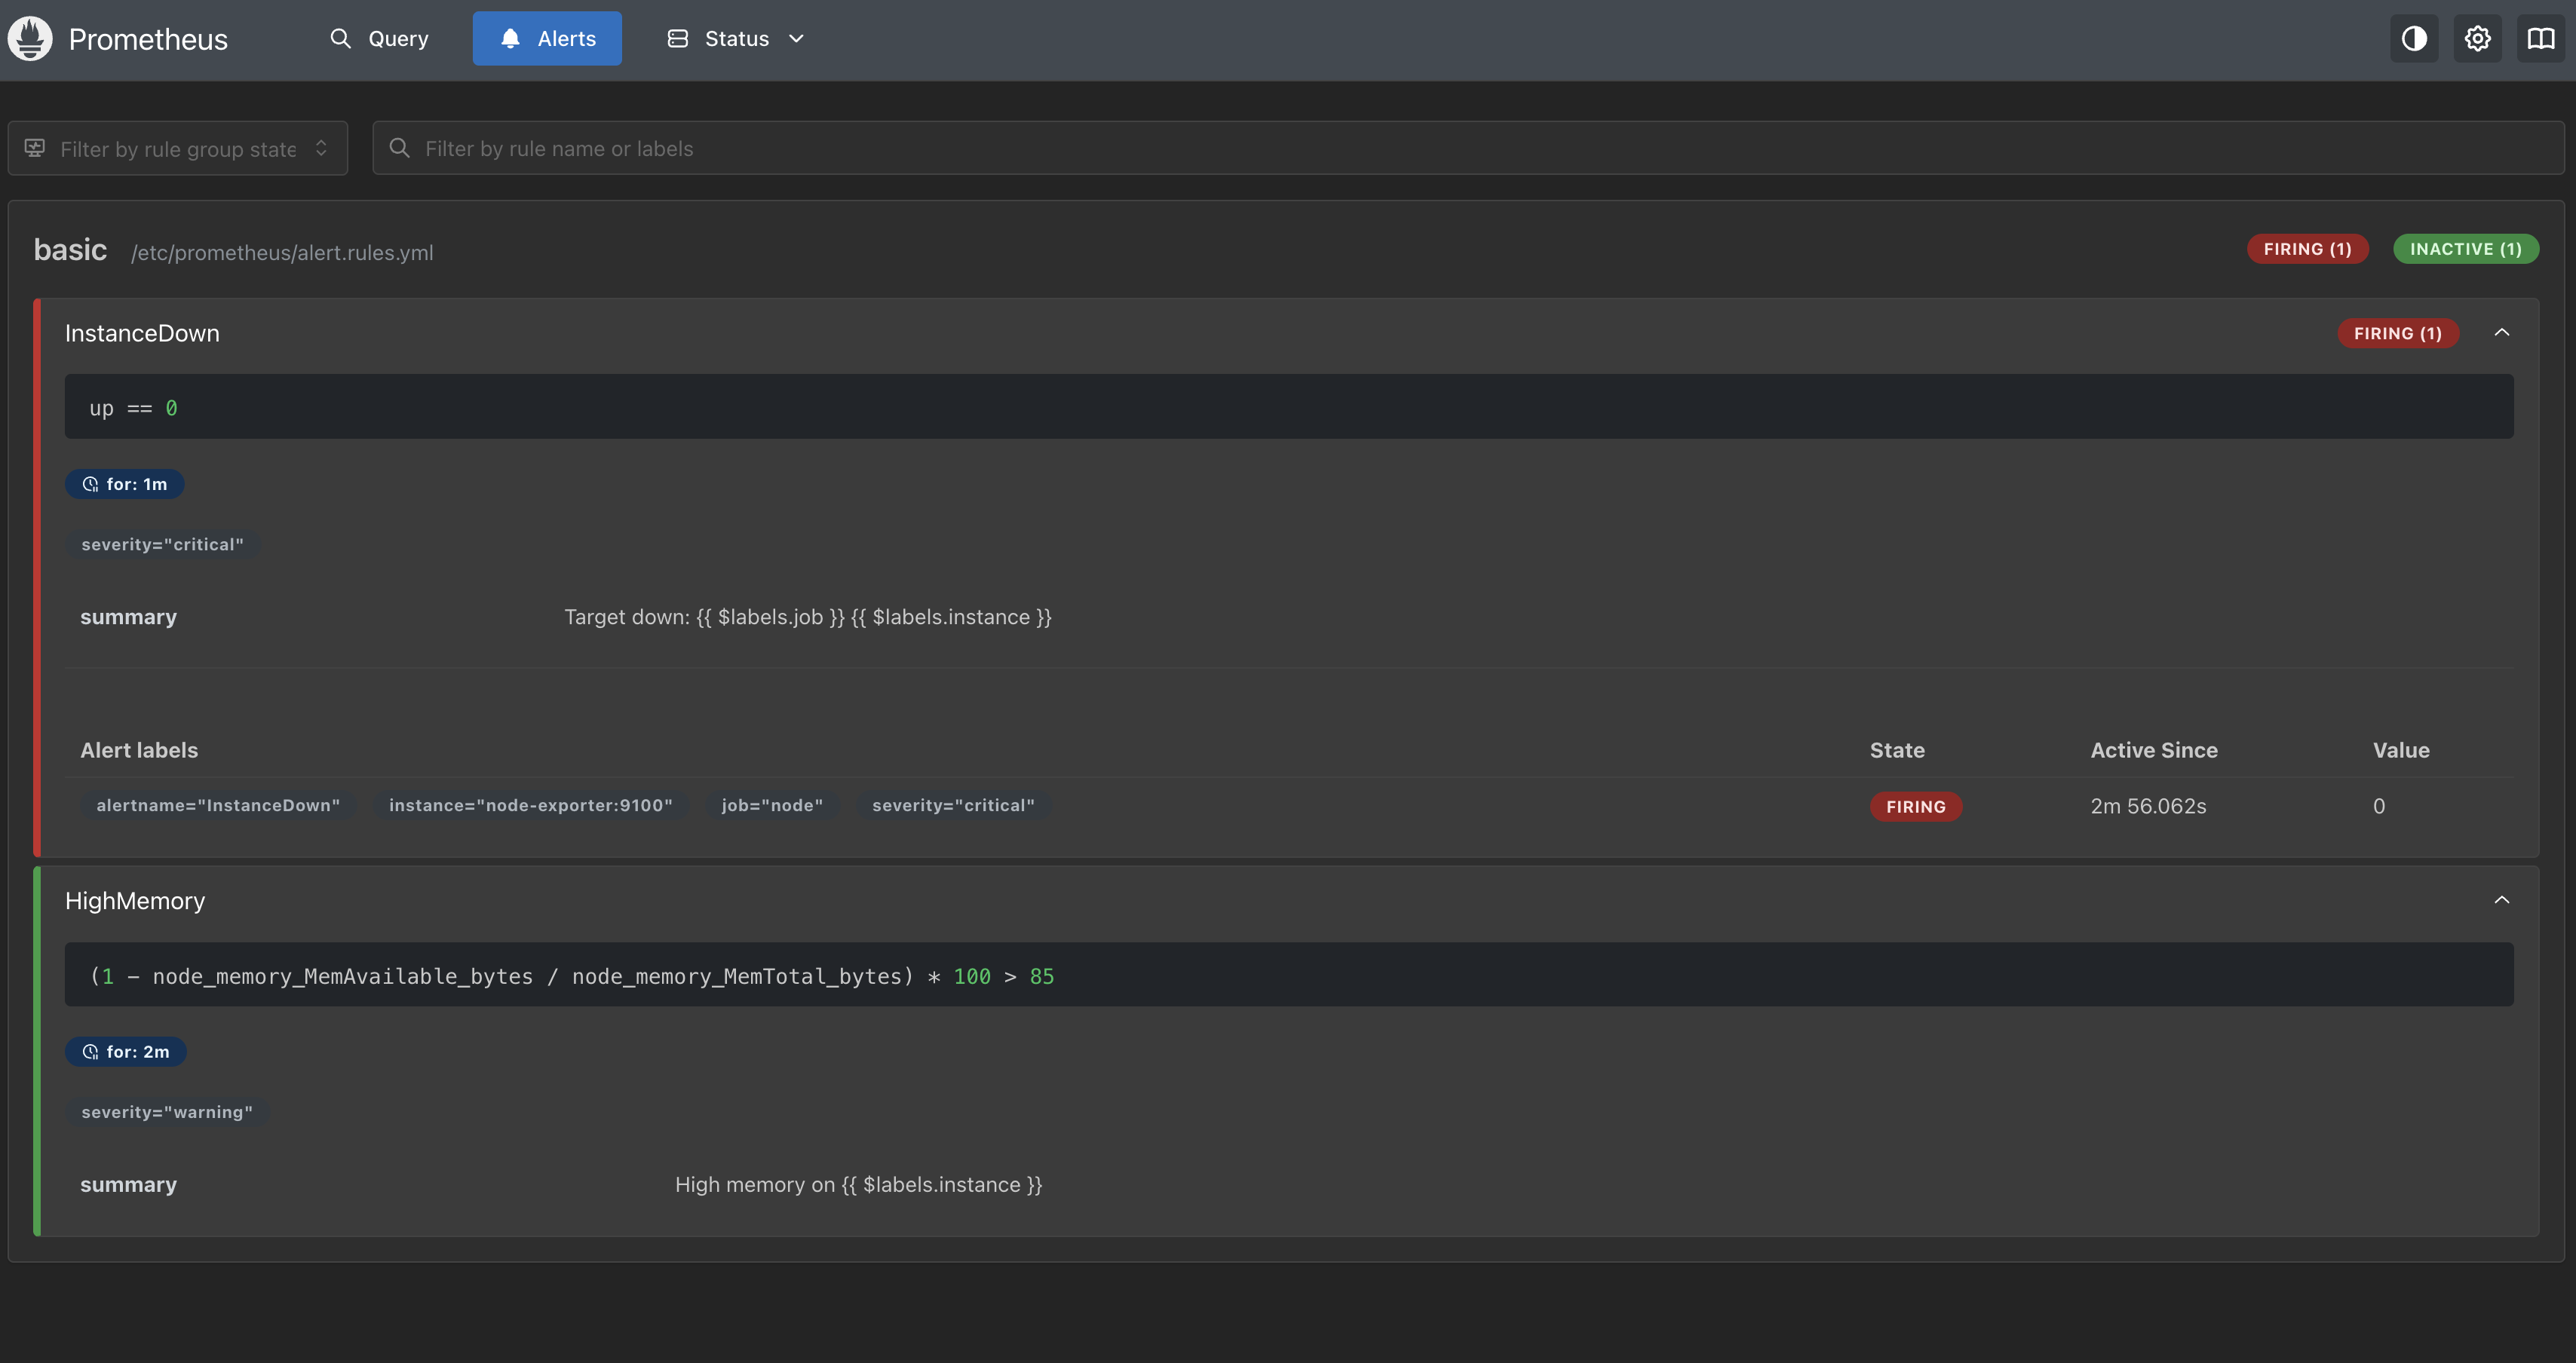Image resolution: width=2576 pixels, height=1363 pixels.
Task: Open the Status dropdown menu
Action: 736,38
